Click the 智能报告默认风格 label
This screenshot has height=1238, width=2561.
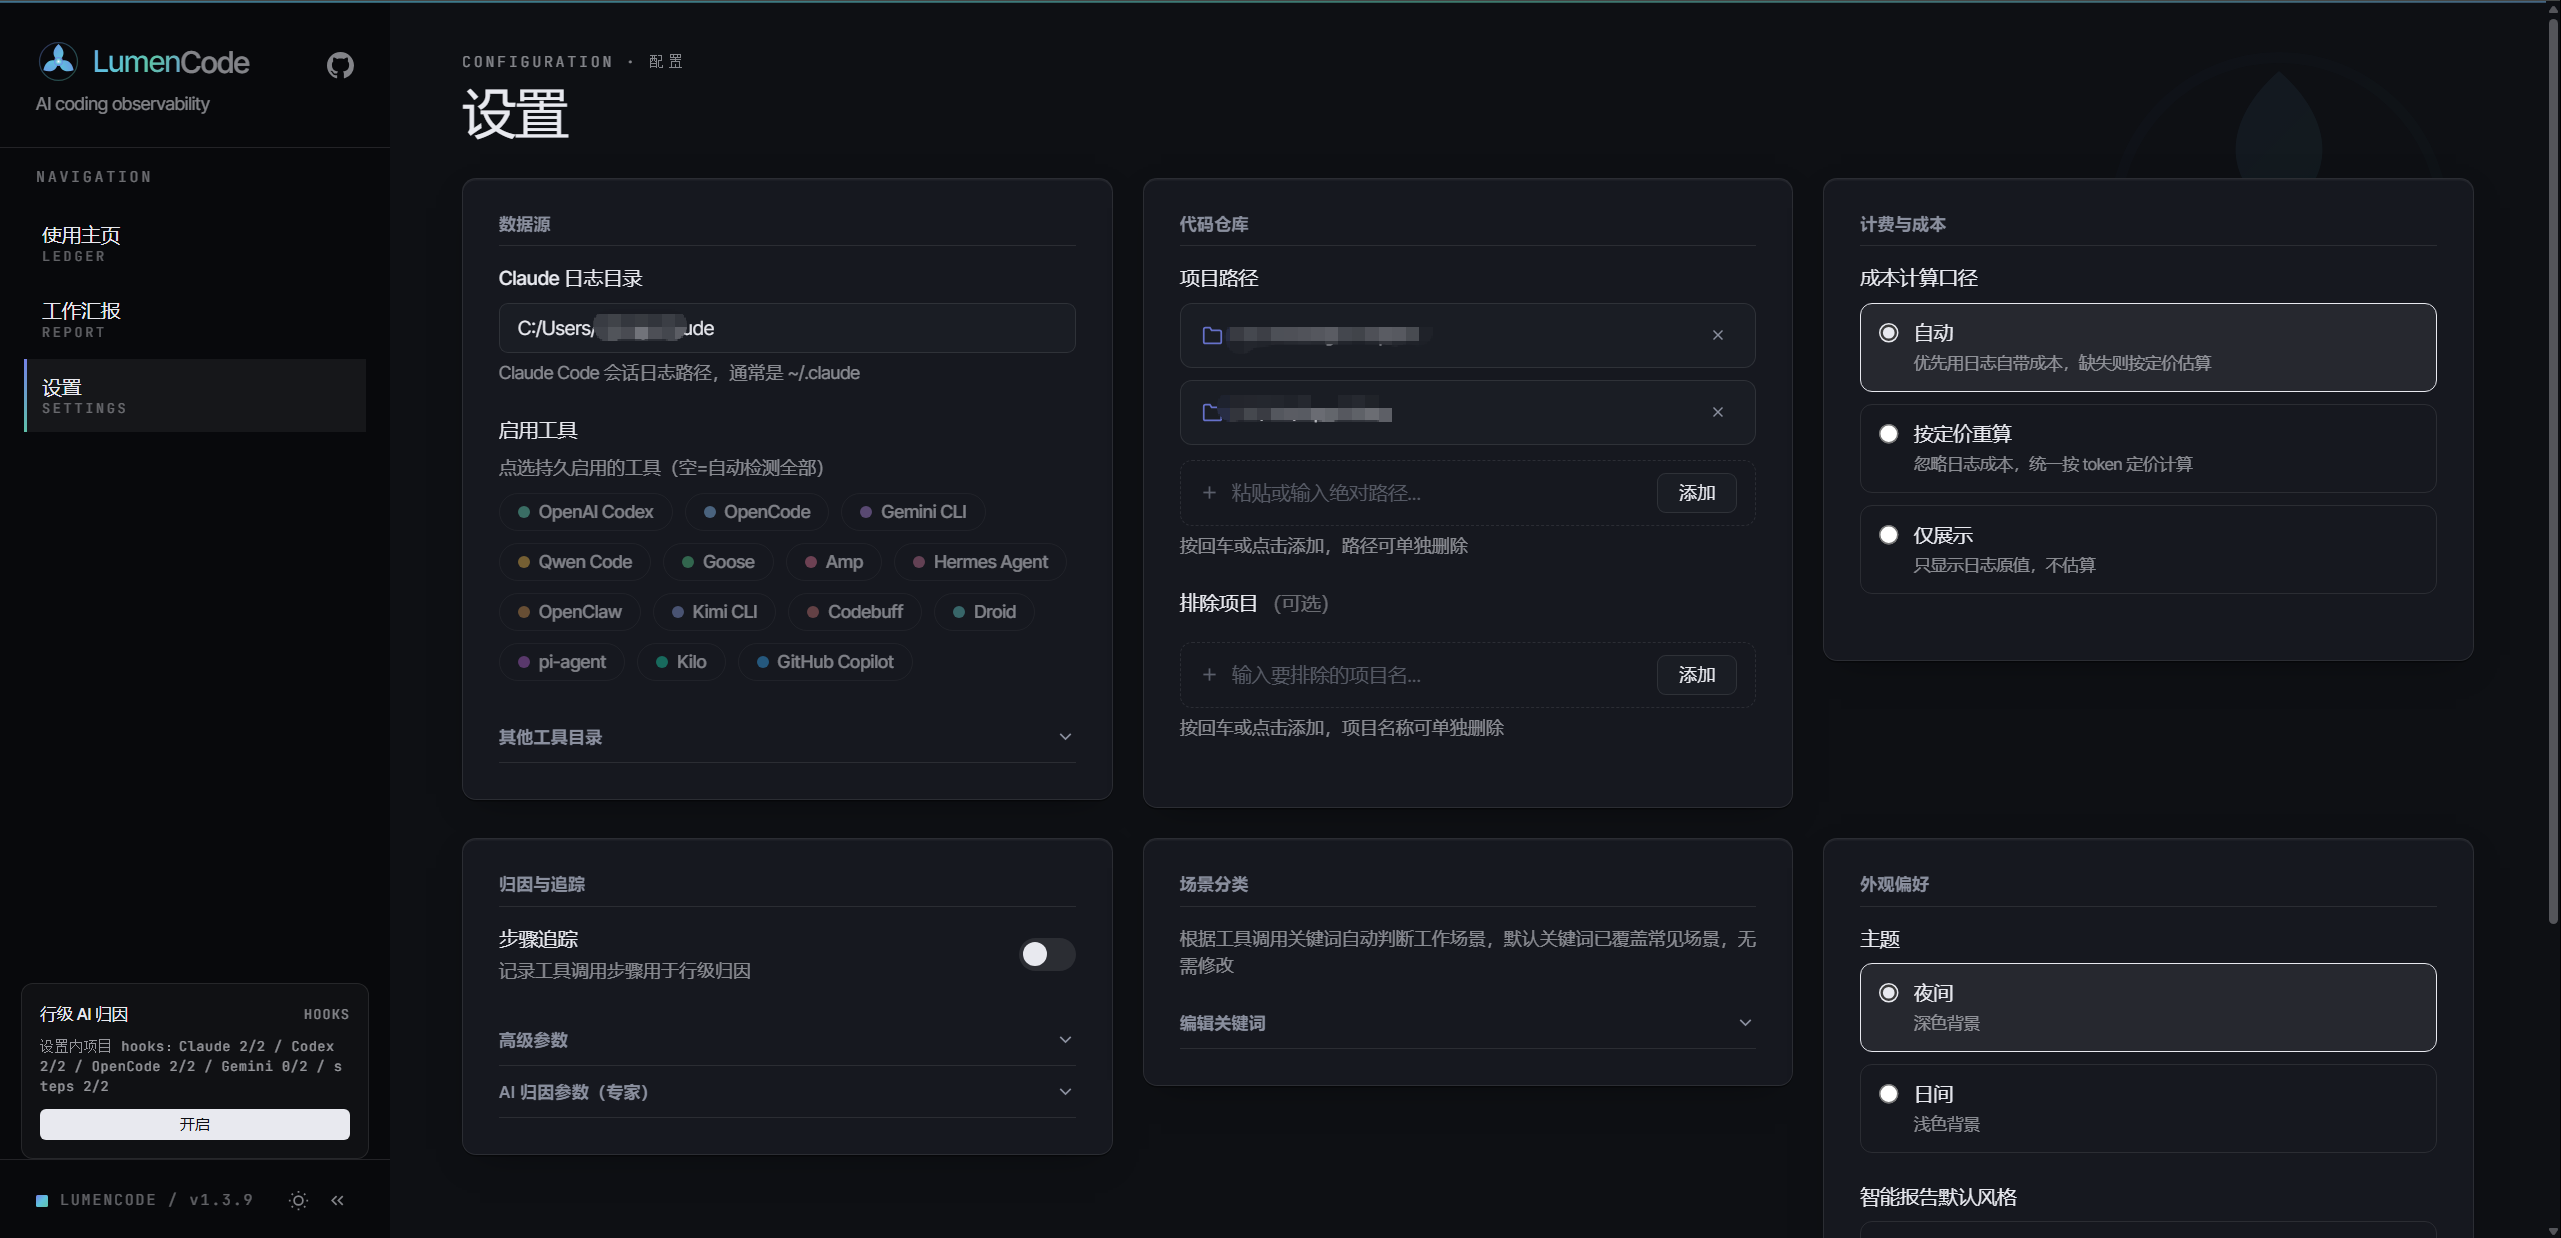click(1938, 1197)
